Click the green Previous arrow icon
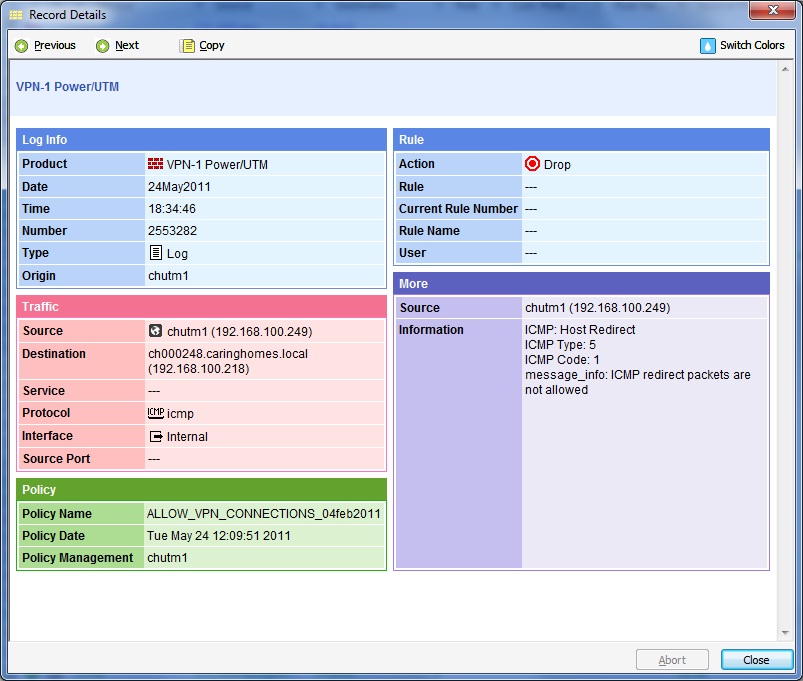Viewport: 803px width, 681px height. (x=22, y=46)
